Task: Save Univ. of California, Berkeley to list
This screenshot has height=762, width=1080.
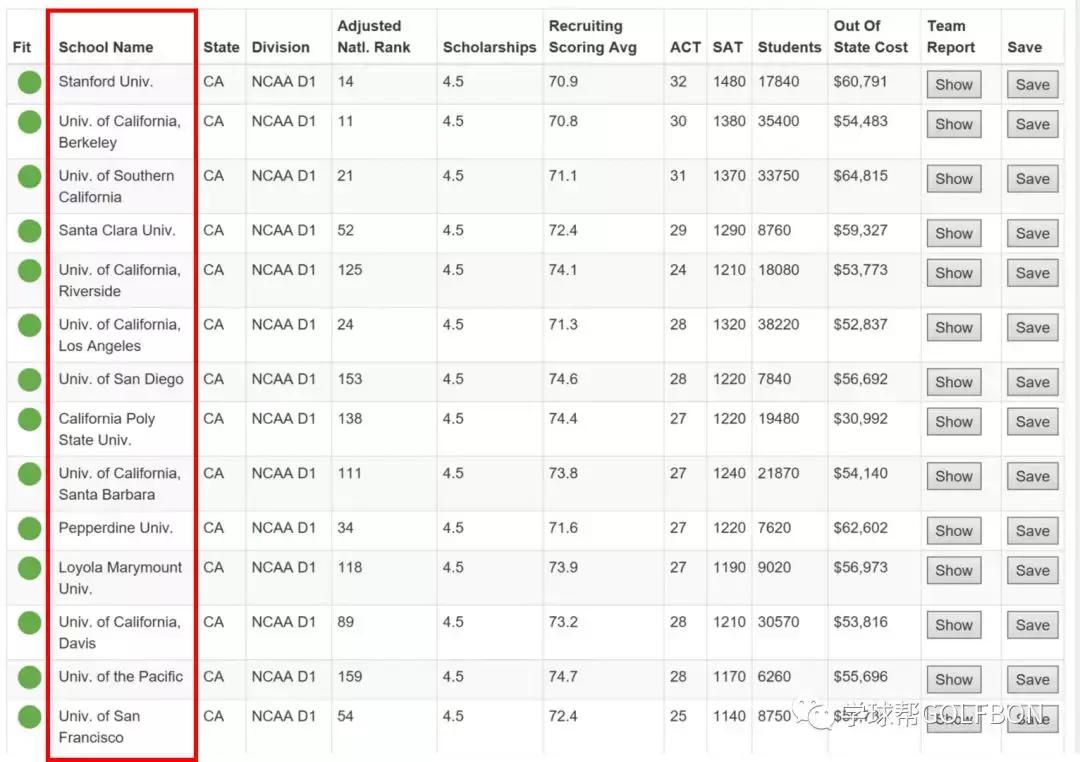Action: pos(1032,125)
